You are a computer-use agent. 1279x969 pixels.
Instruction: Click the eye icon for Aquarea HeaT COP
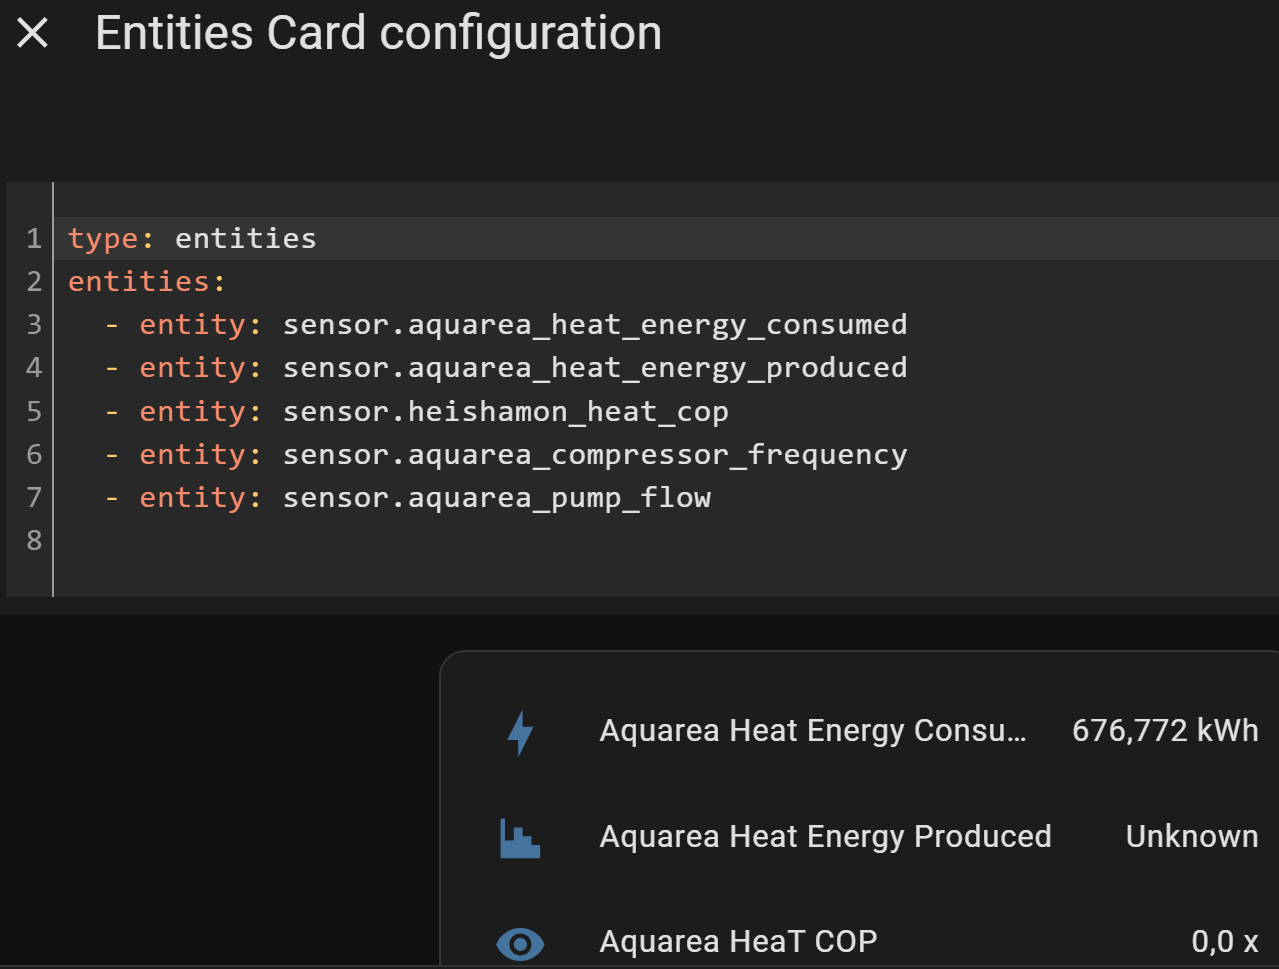tap(520, 943)
